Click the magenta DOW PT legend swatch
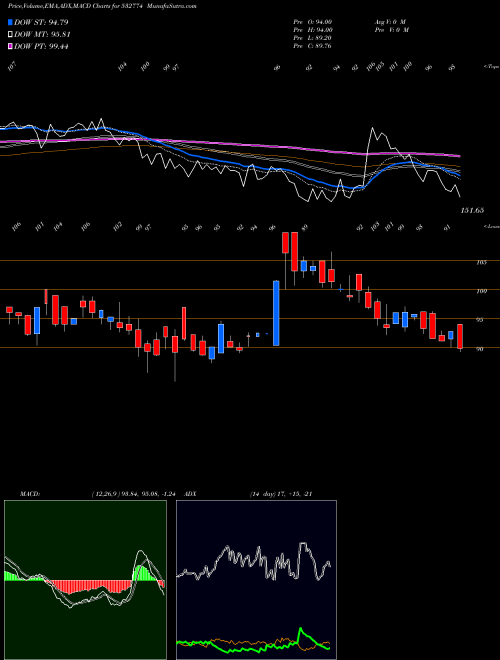This screenshot has width=500, height=660. (10, 47)
